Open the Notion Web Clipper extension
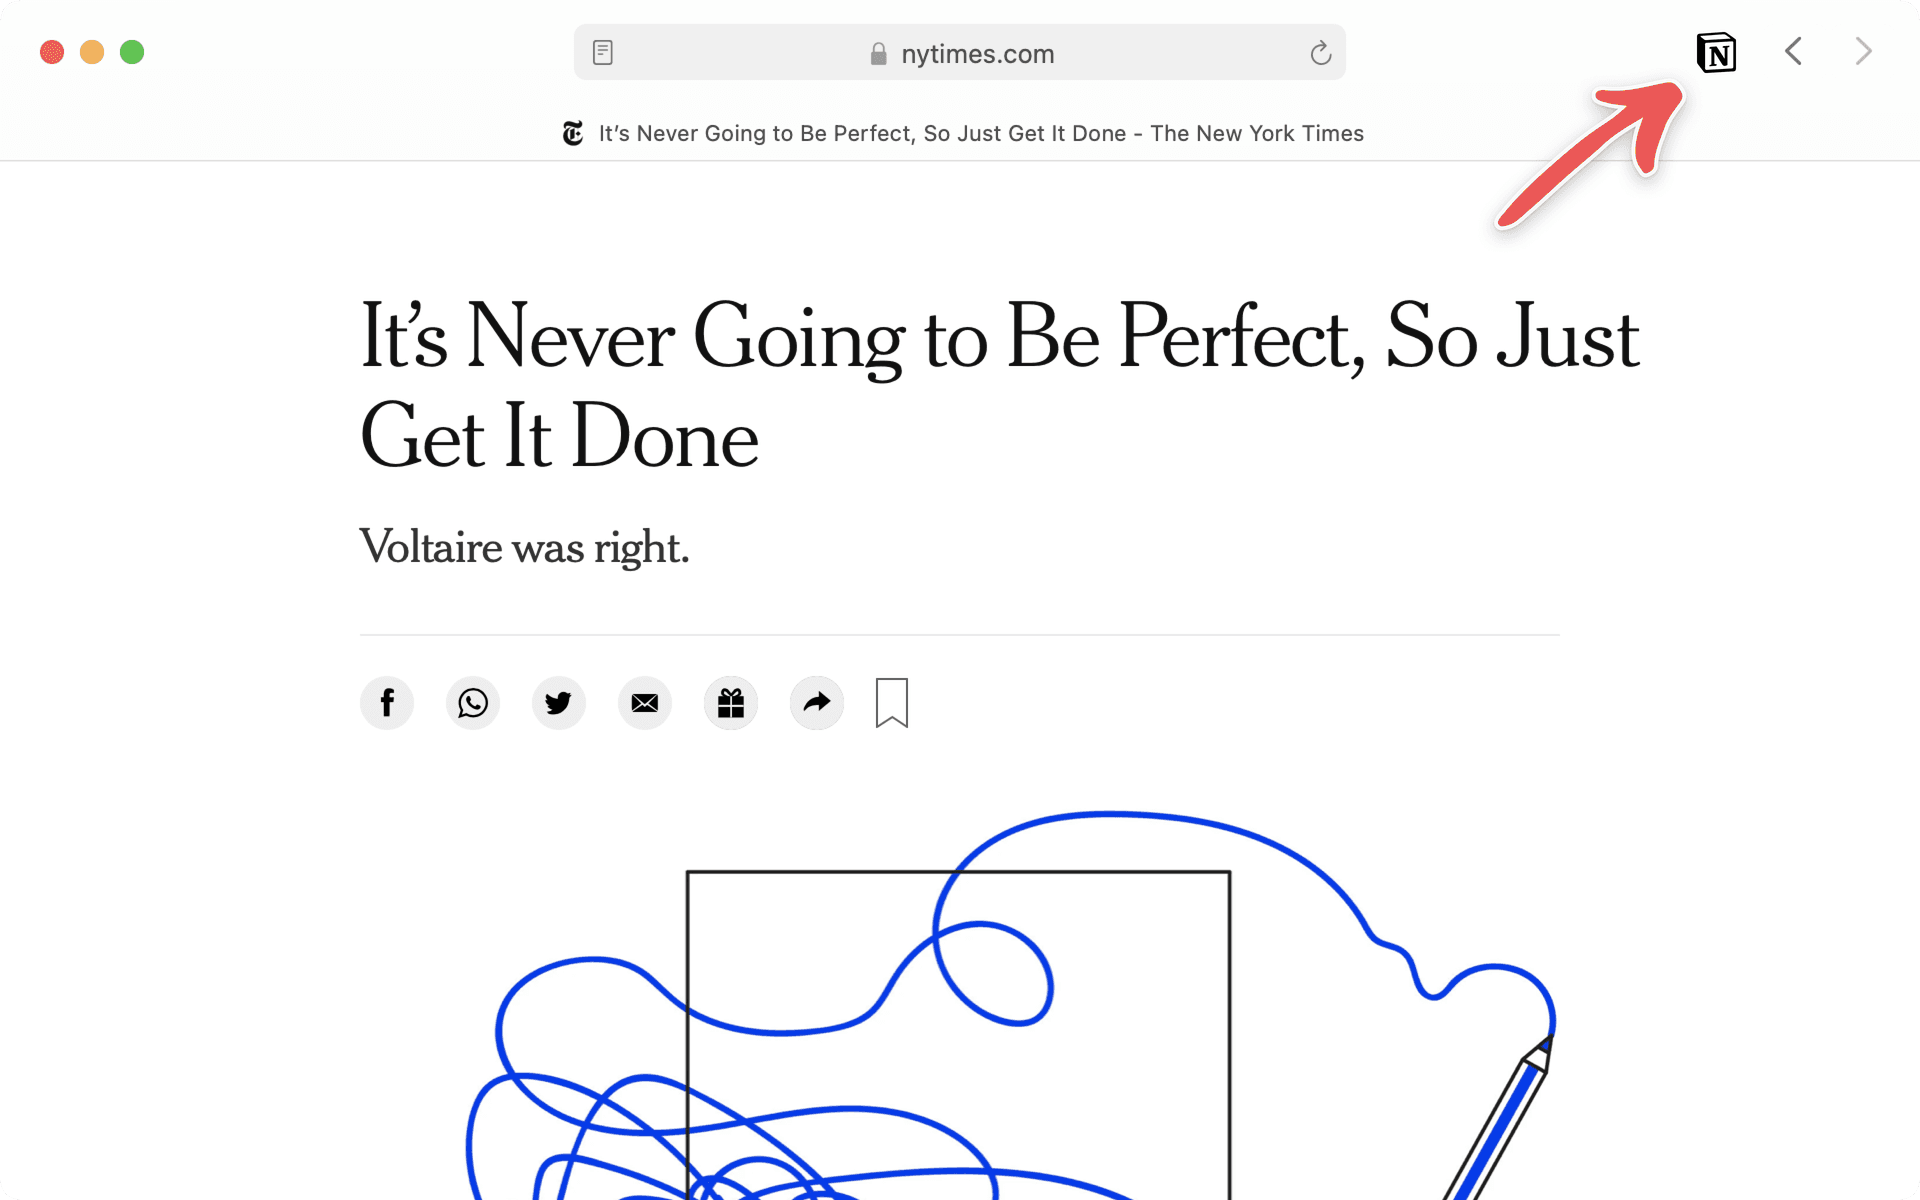This screenshot has width=1920, height=1200. (1716, 52)
